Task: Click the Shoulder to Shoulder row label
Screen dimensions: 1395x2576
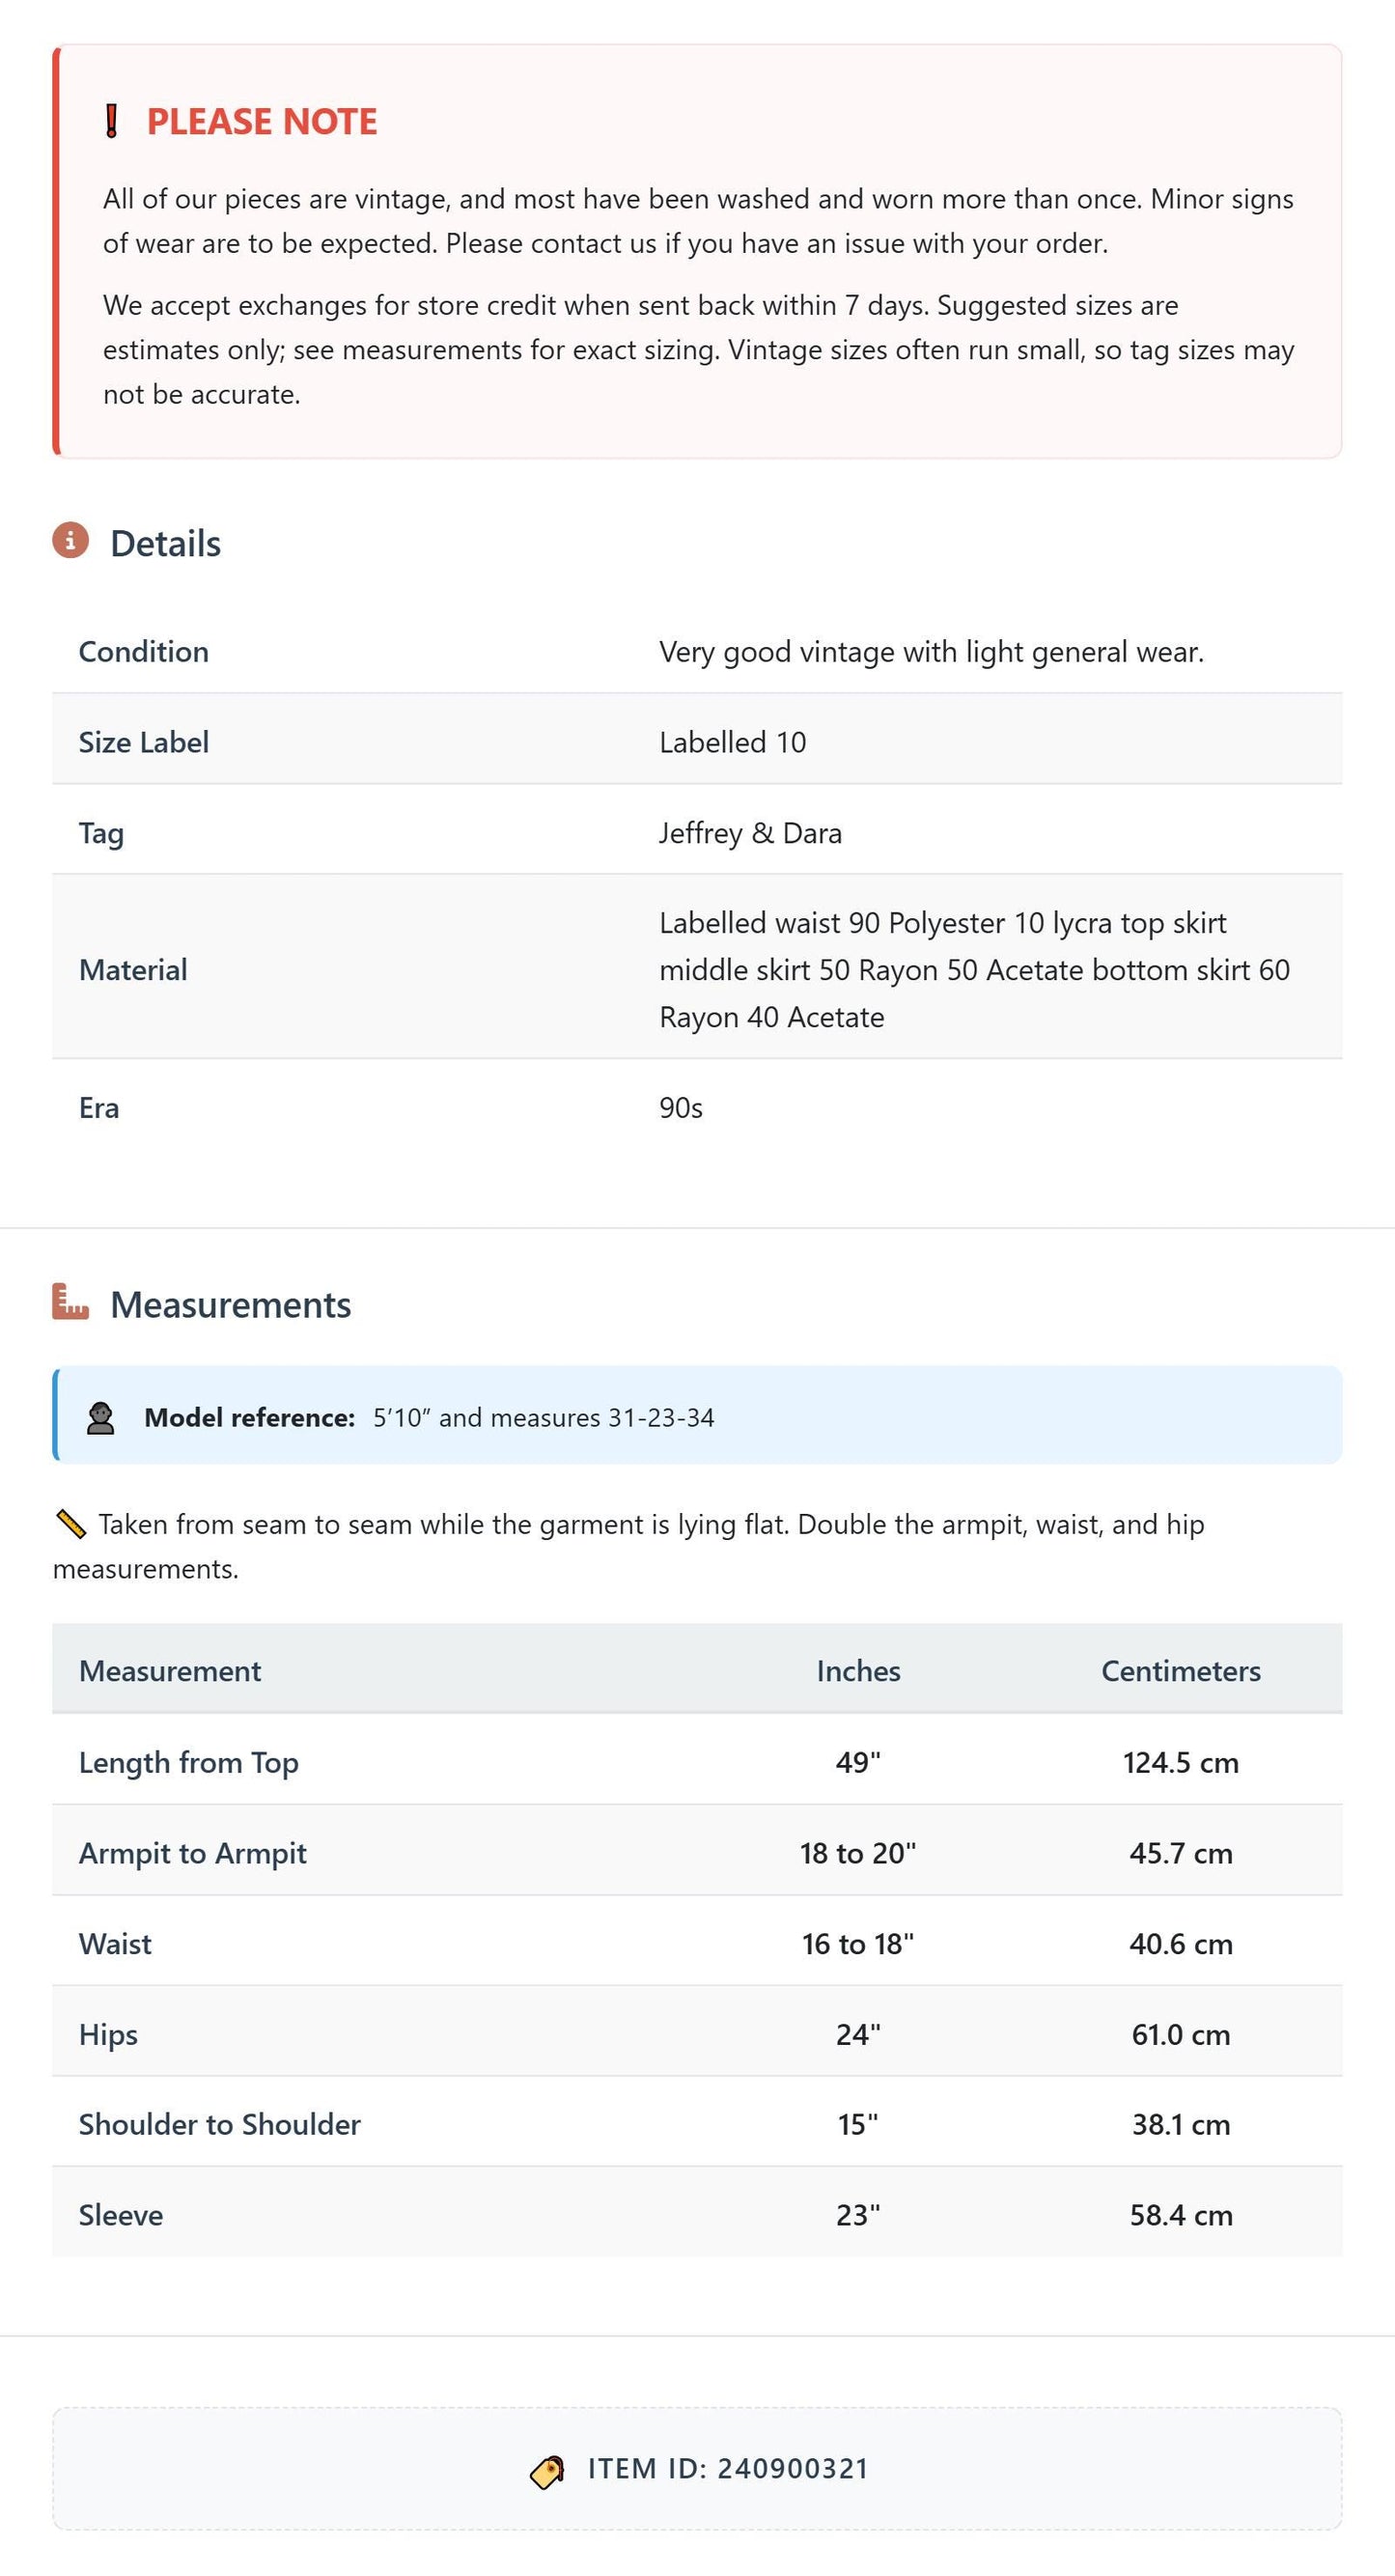Action: (x=220, y=2124)
